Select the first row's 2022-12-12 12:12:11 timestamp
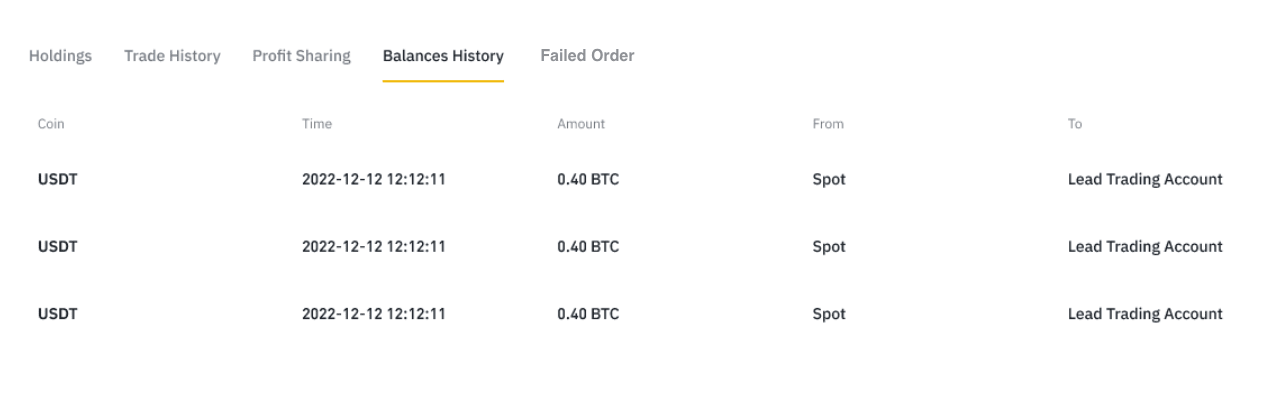This screenshot has width=1269, height=397. tap(374, 180)
